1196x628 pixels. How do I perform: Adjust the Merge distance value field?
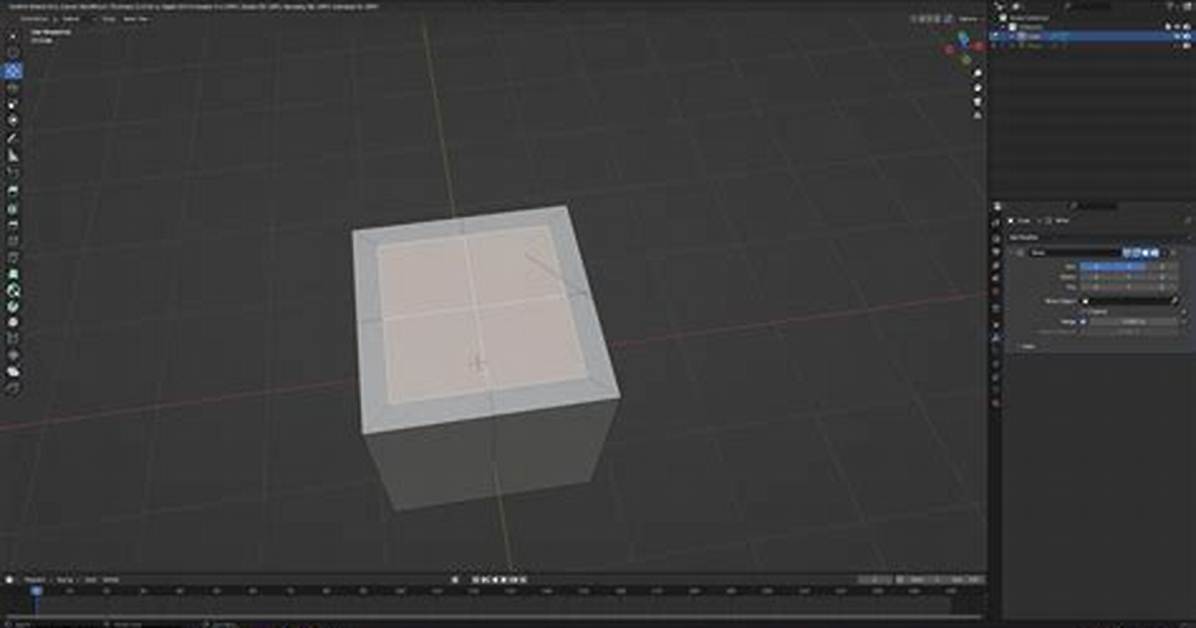pyautogui.click(x=1133, y=321)
